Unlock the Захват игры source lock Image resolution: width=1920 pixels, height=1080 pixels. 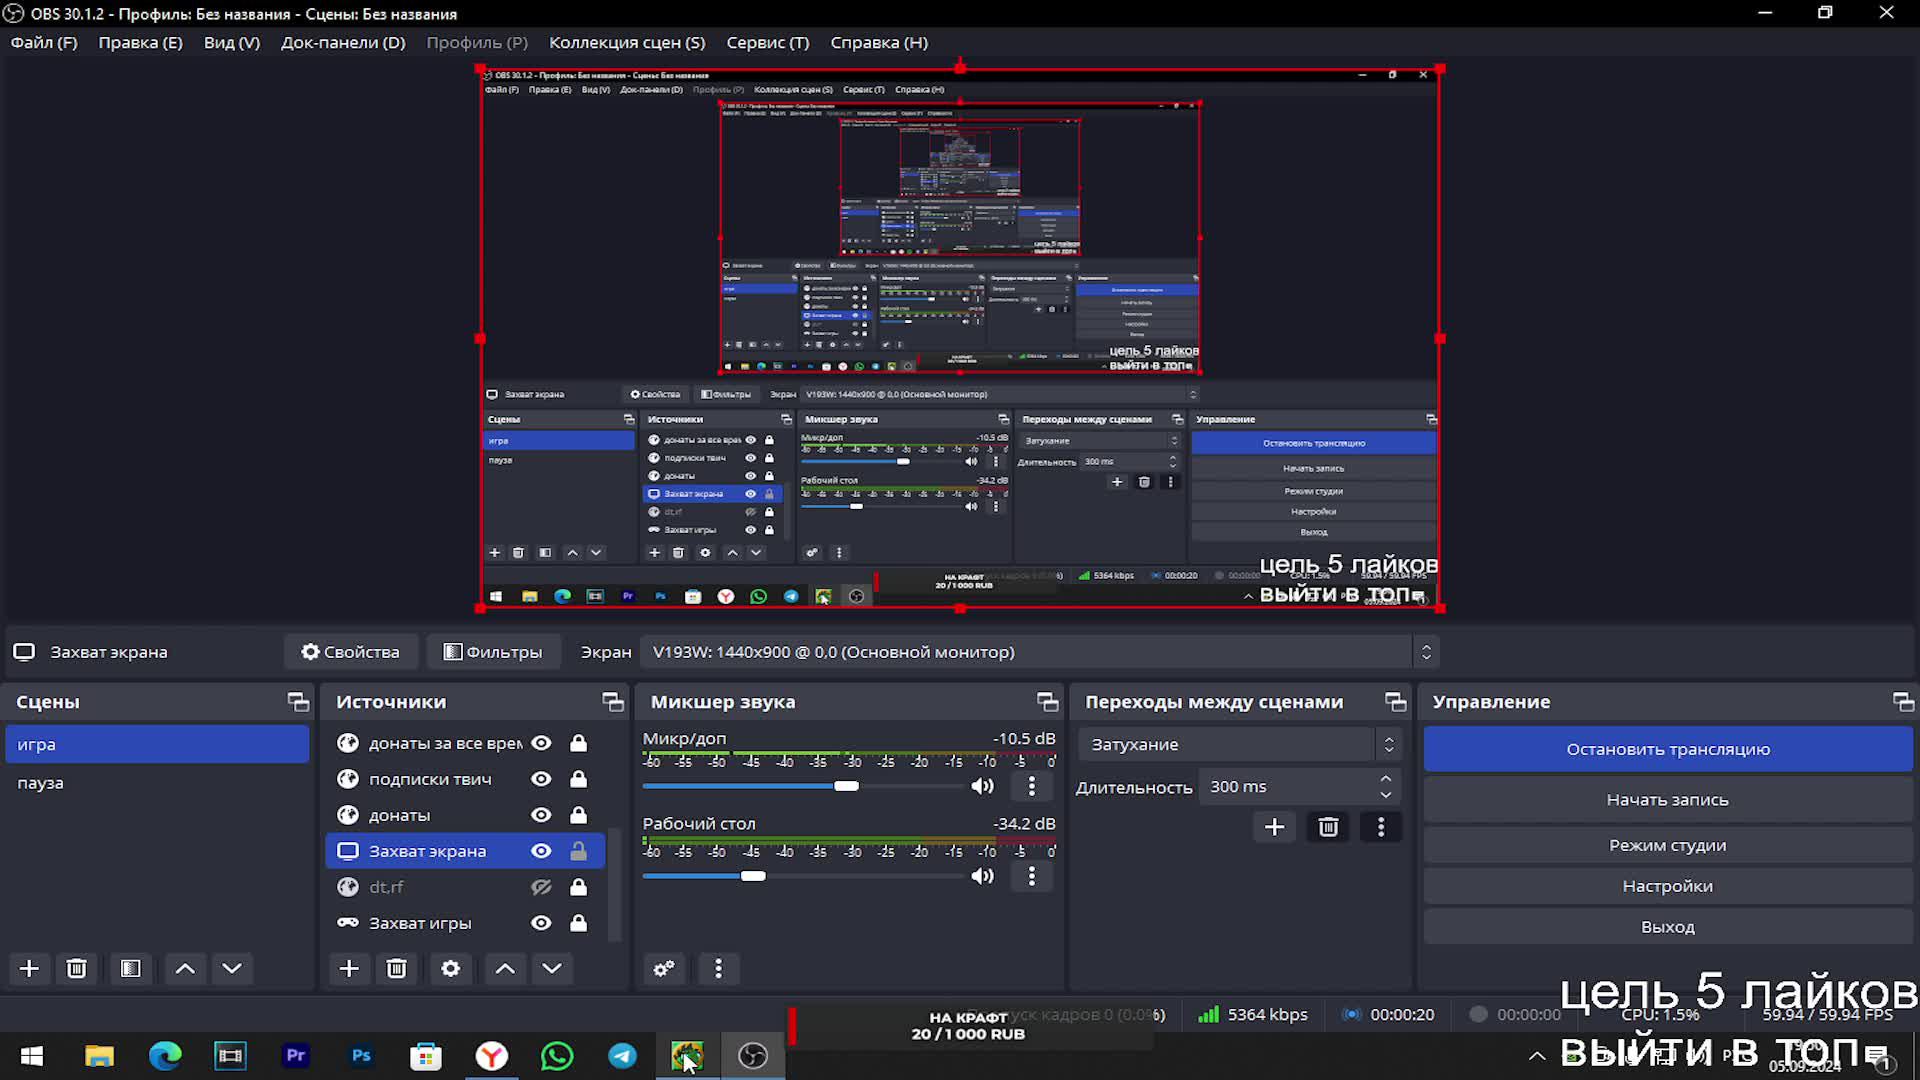(578, 923)
